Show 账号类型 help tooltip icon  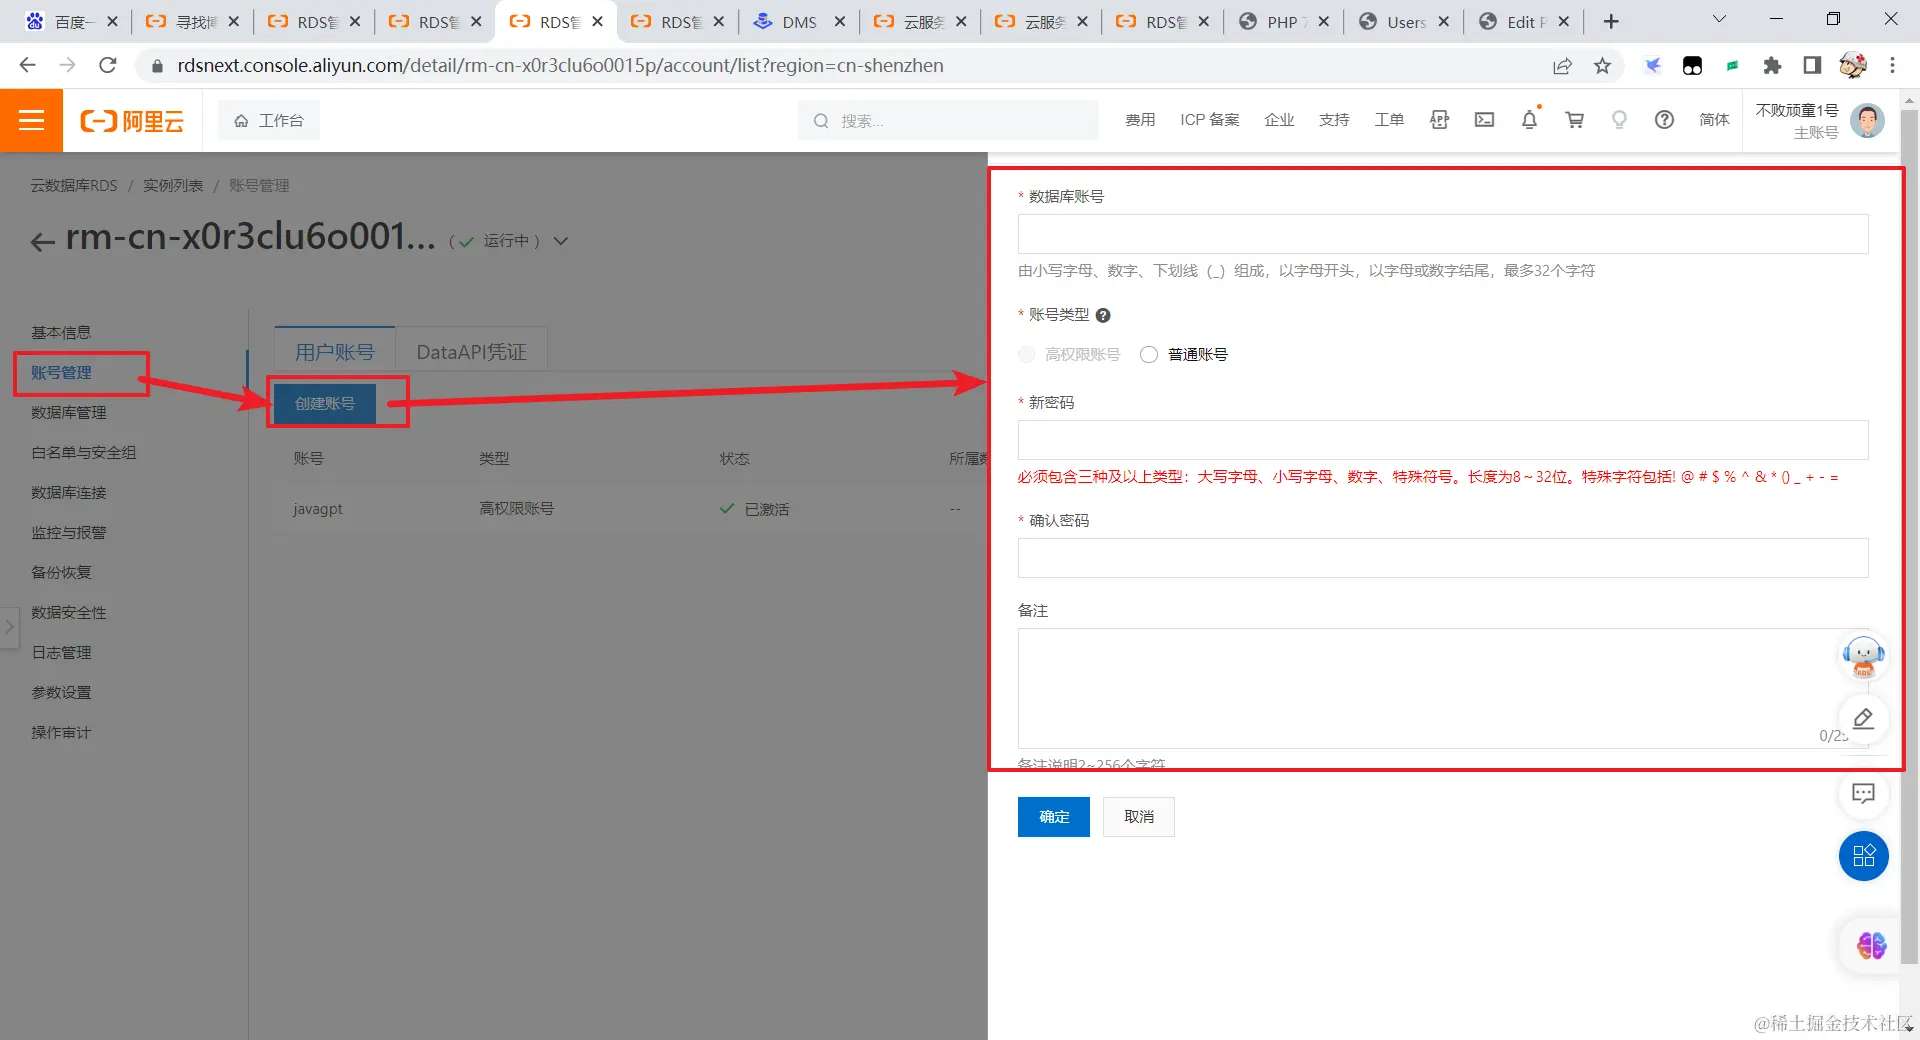(x=1103, y=315)
